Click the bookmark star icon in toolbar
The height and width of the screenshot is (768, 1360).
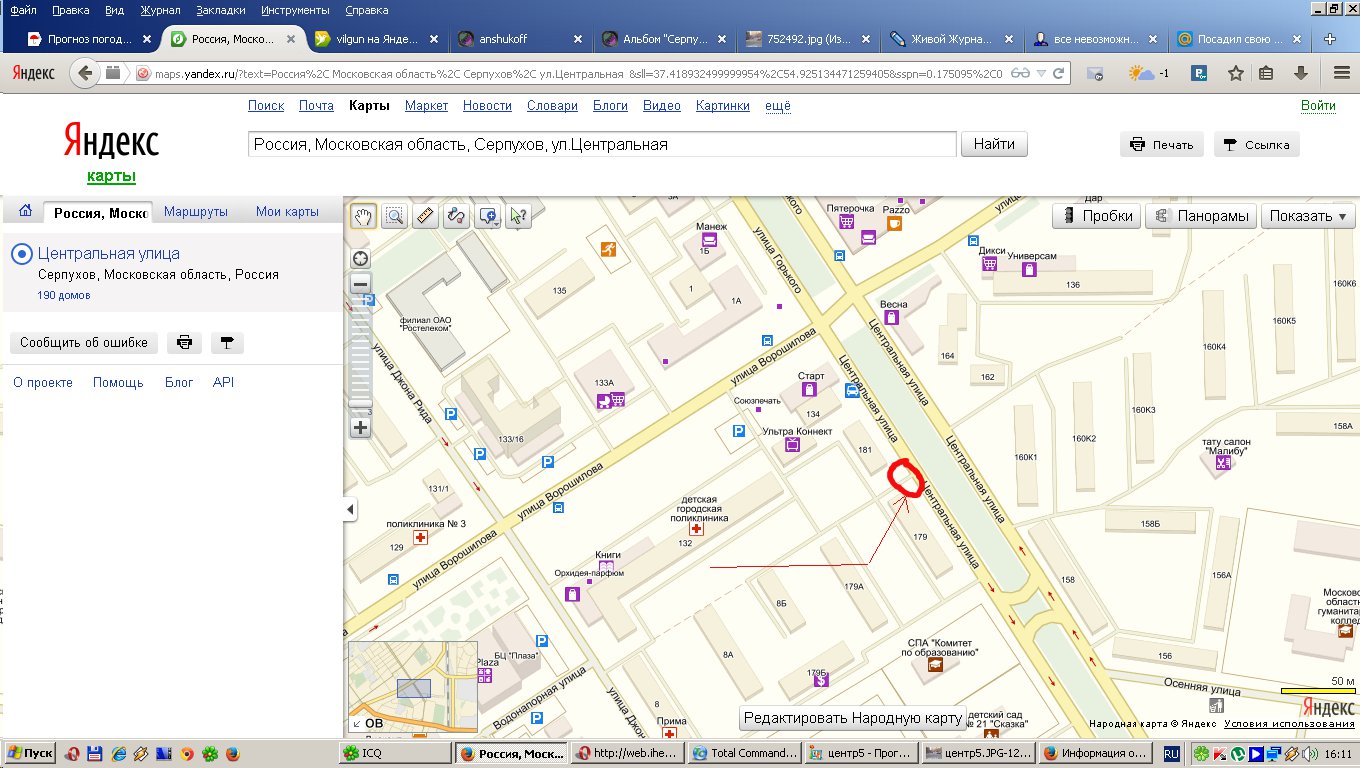pos(1236,73)
